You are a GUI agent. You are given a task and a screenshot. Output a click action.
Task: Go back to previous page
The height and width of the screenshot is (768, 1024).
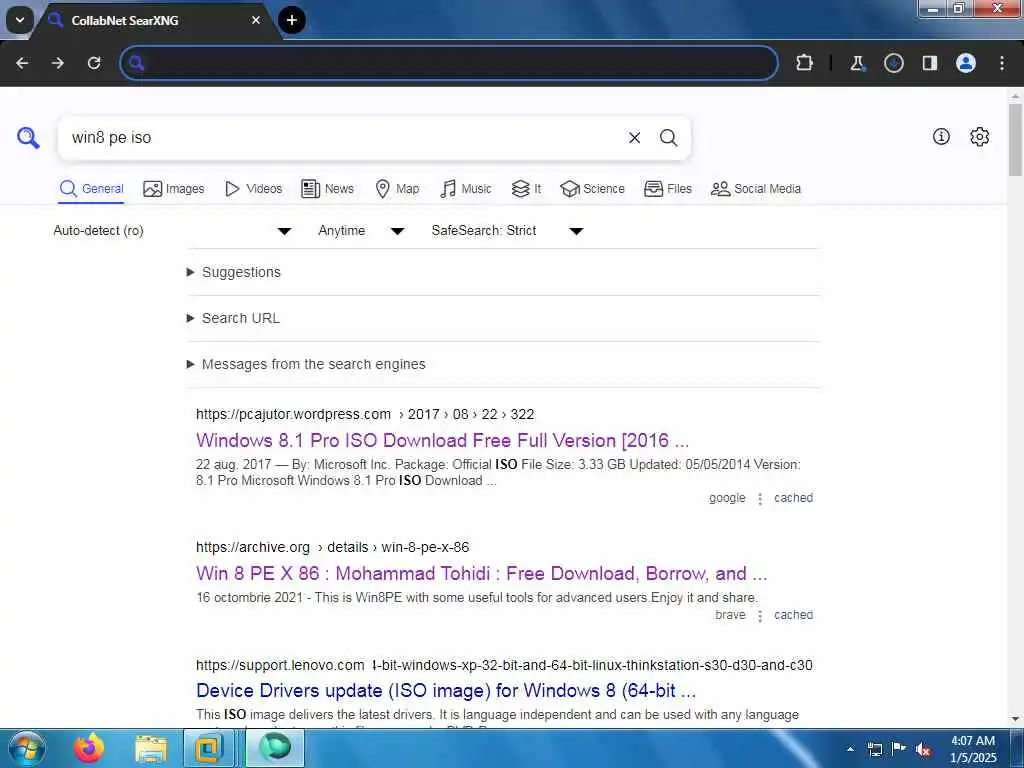22,63
